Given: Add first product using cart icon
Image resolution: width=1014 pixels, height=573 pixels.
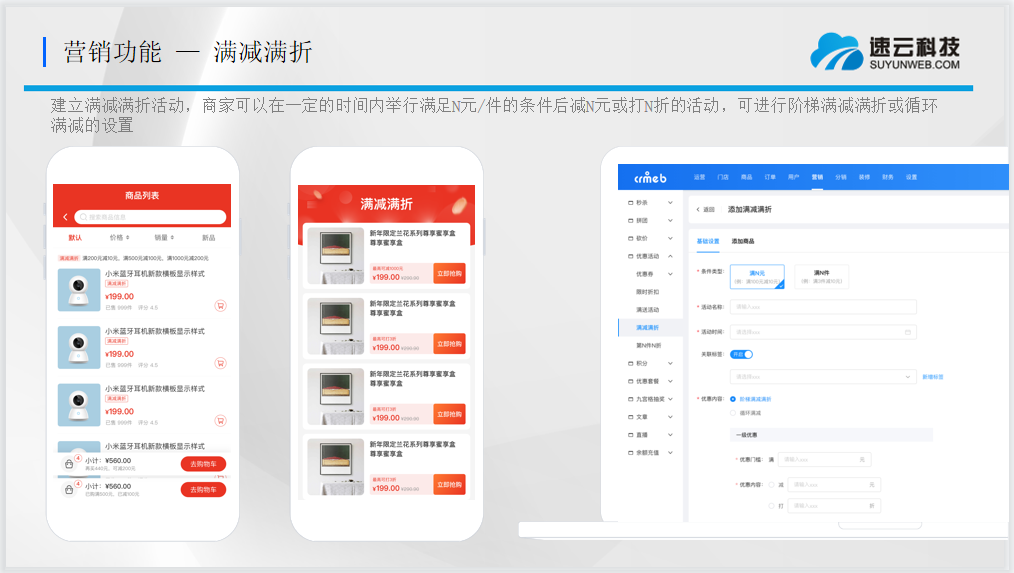Looking at the screenshot, I should pyautogui.click(x=220, y=306).
